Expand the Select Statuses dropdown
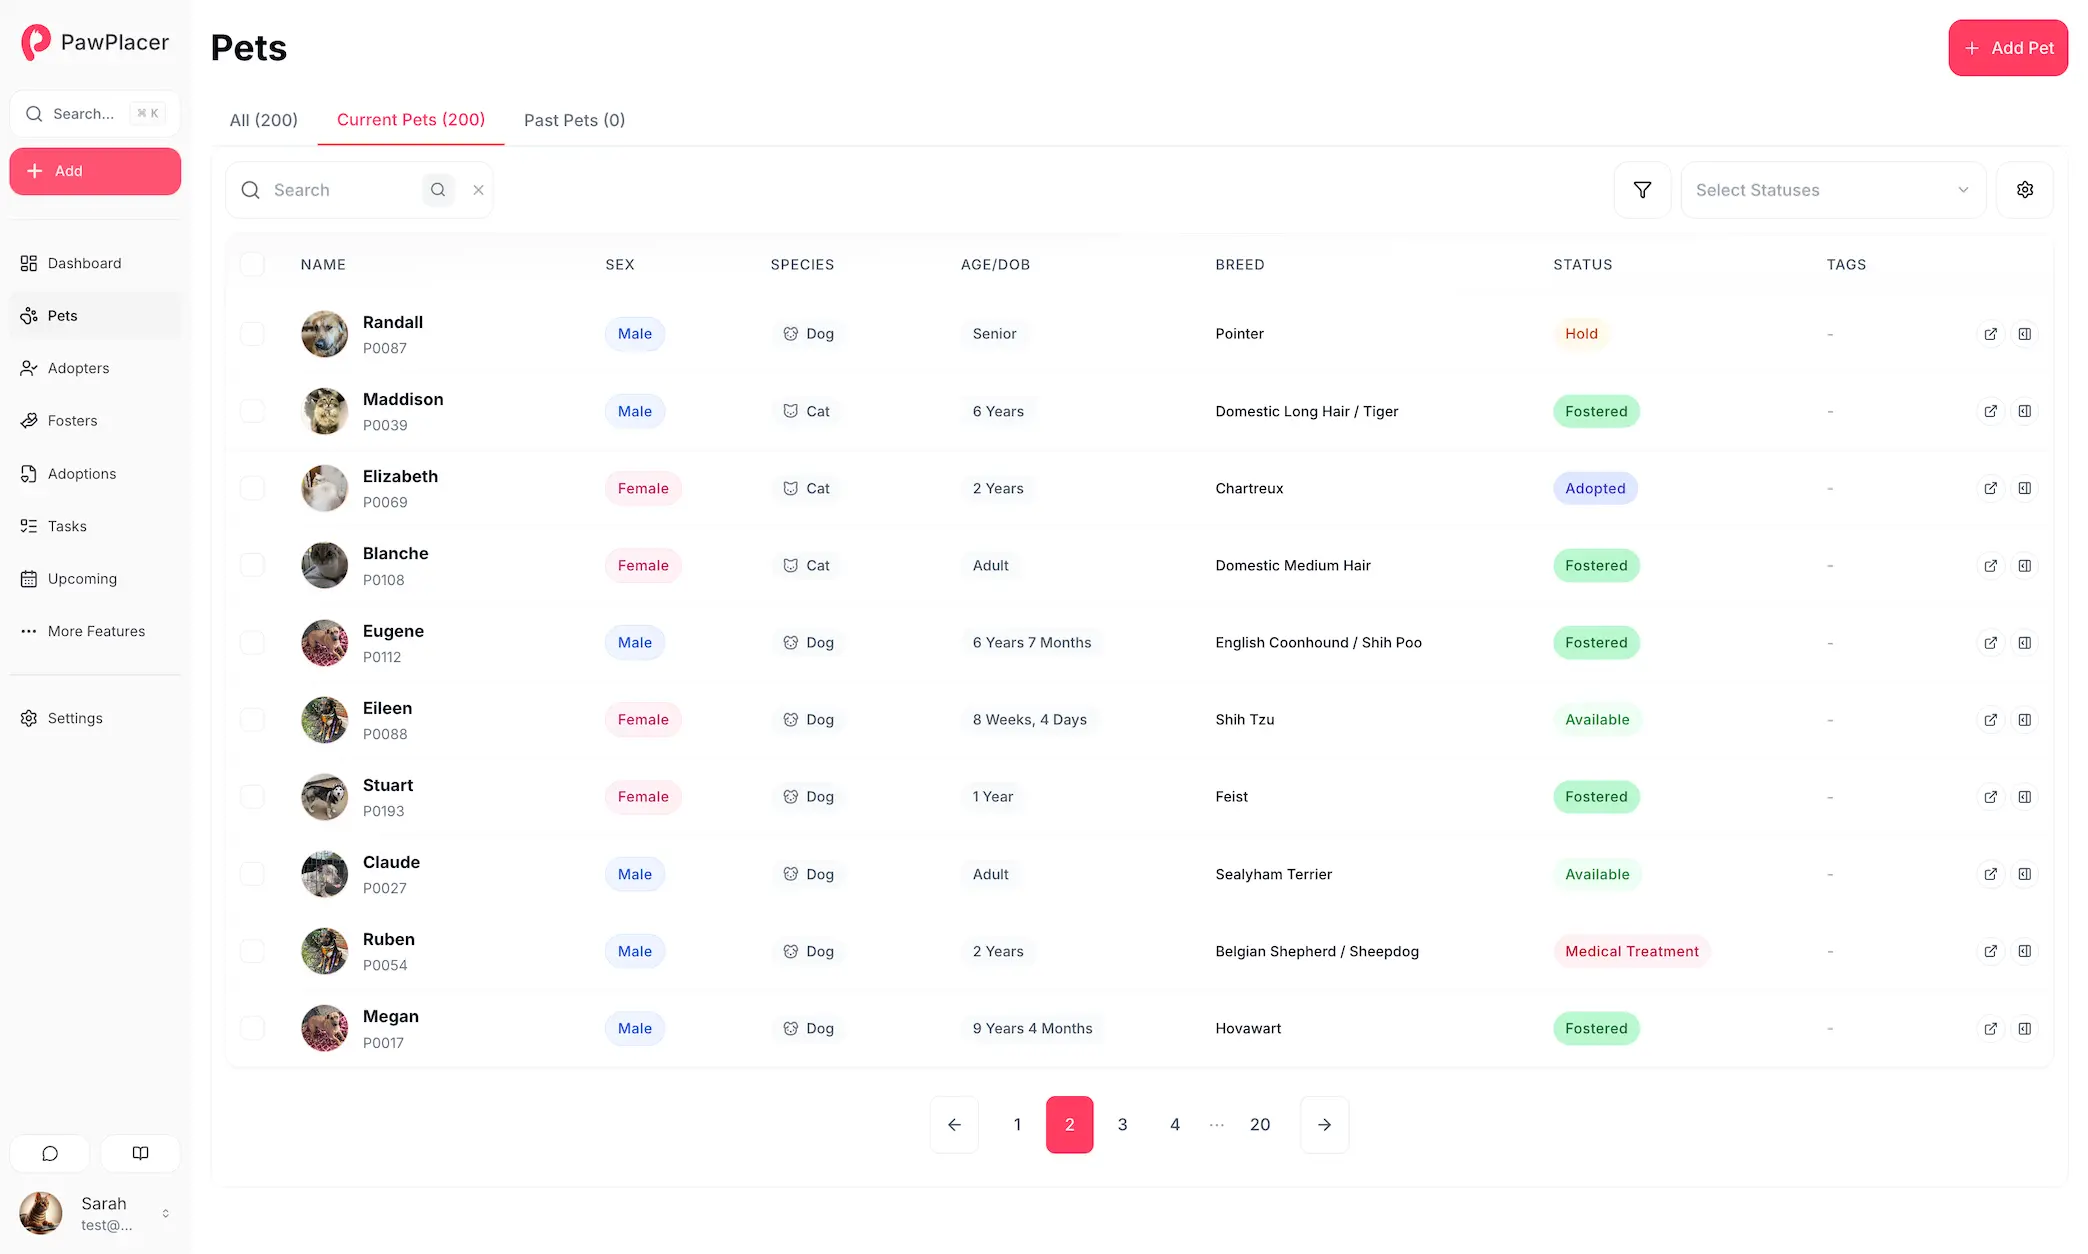 1832,190
